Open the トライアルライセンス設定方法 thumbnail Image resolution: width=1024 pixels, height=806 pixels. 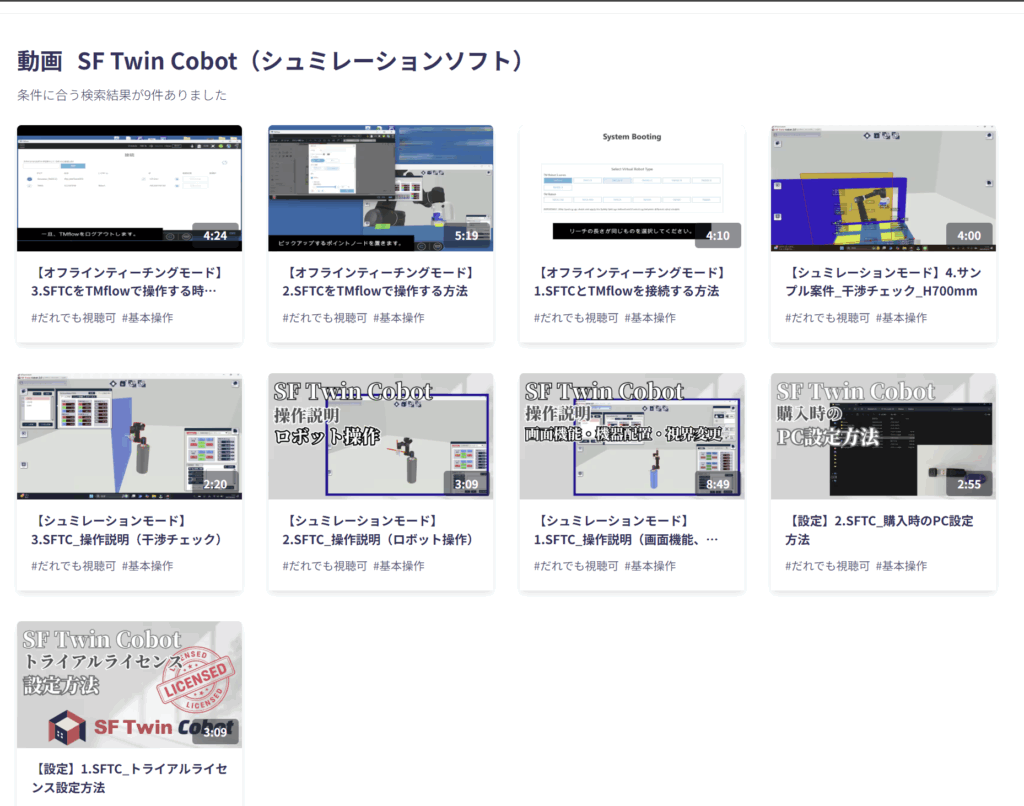point(129,685)
